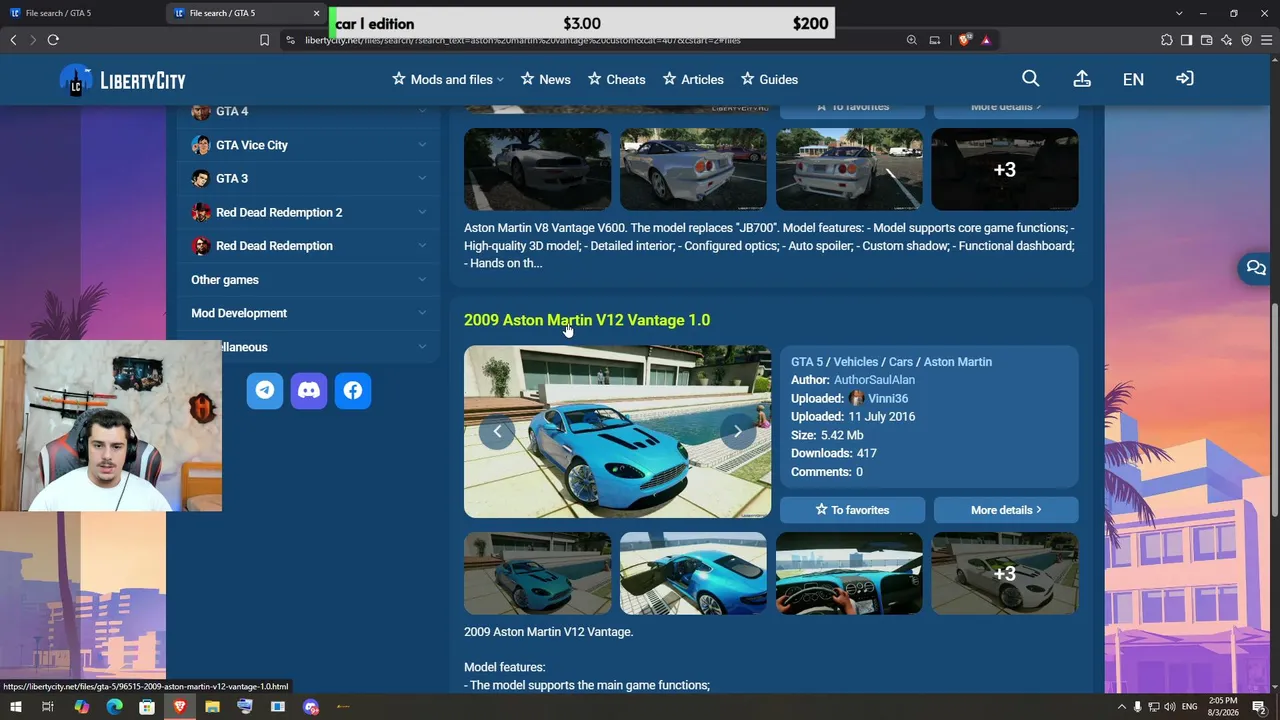
Task: Open the Aston Martin category breadcrumb
Action: [958, 362]
